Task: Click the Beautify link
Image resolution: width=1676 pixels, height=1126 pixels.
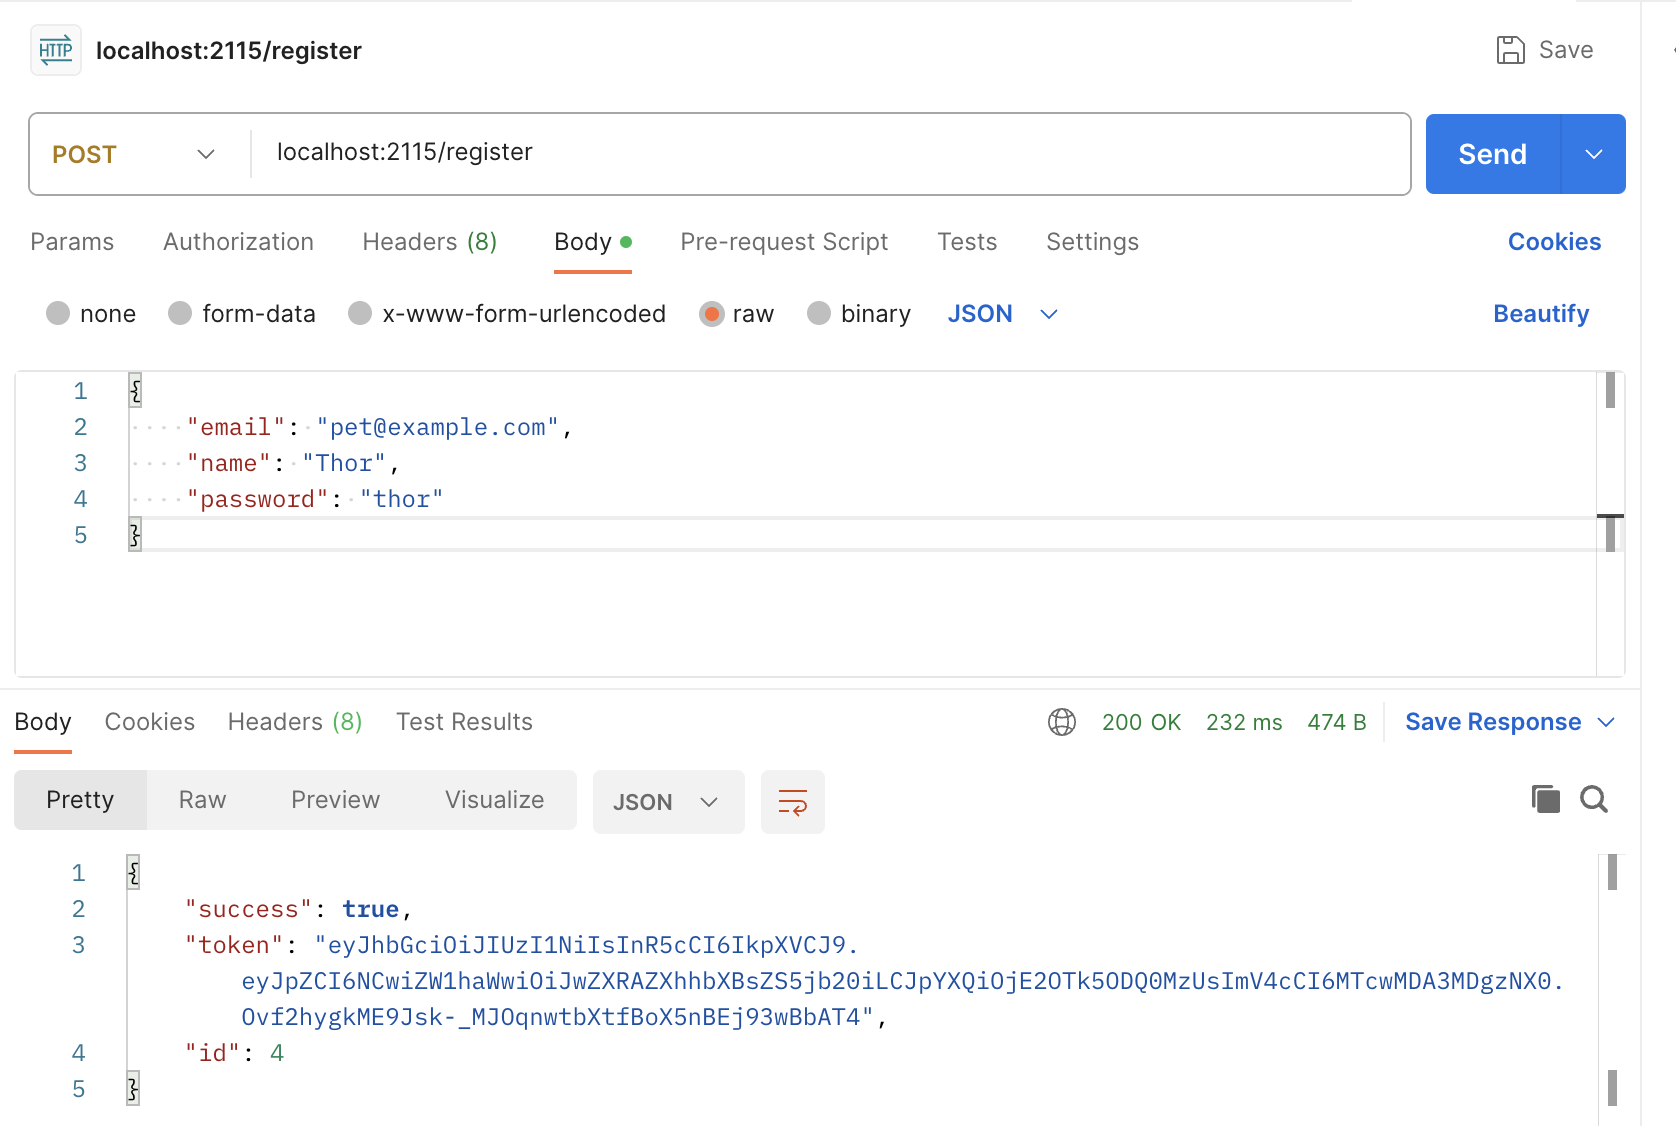Action: coord(1540,314)
